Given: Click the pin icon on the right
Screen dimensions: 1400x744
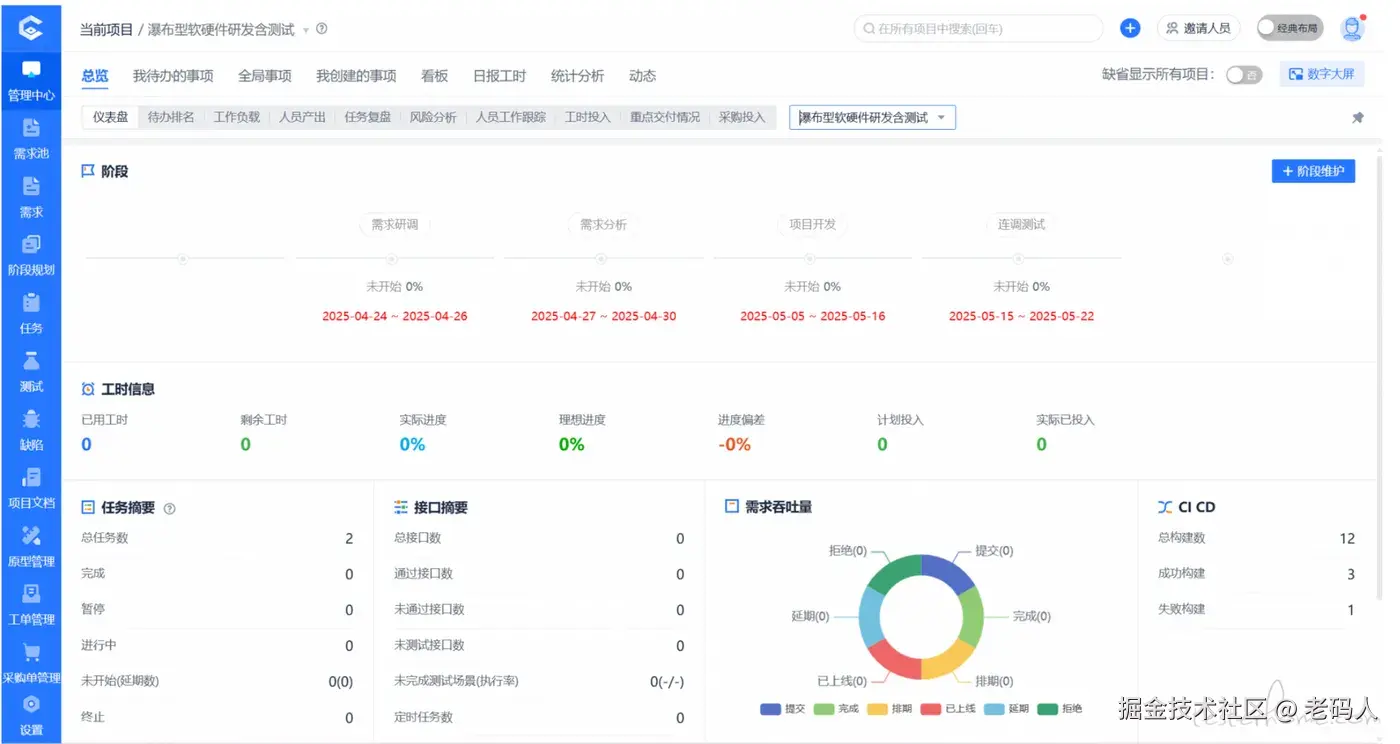Looking at the screenshot, I should (x=1357, y=118).
